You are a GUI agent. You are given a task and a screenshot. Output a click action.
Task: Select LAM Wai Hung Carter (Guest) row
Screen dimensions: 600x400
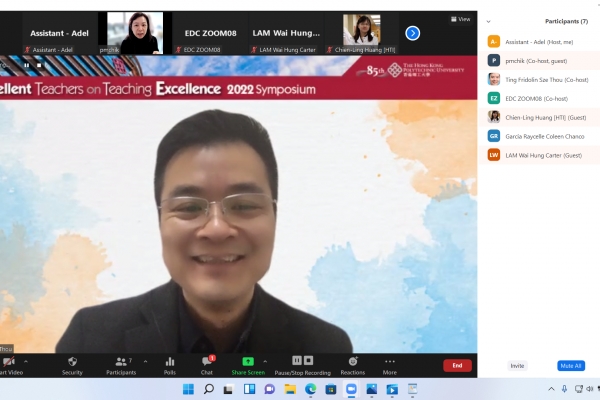(540, 155)
